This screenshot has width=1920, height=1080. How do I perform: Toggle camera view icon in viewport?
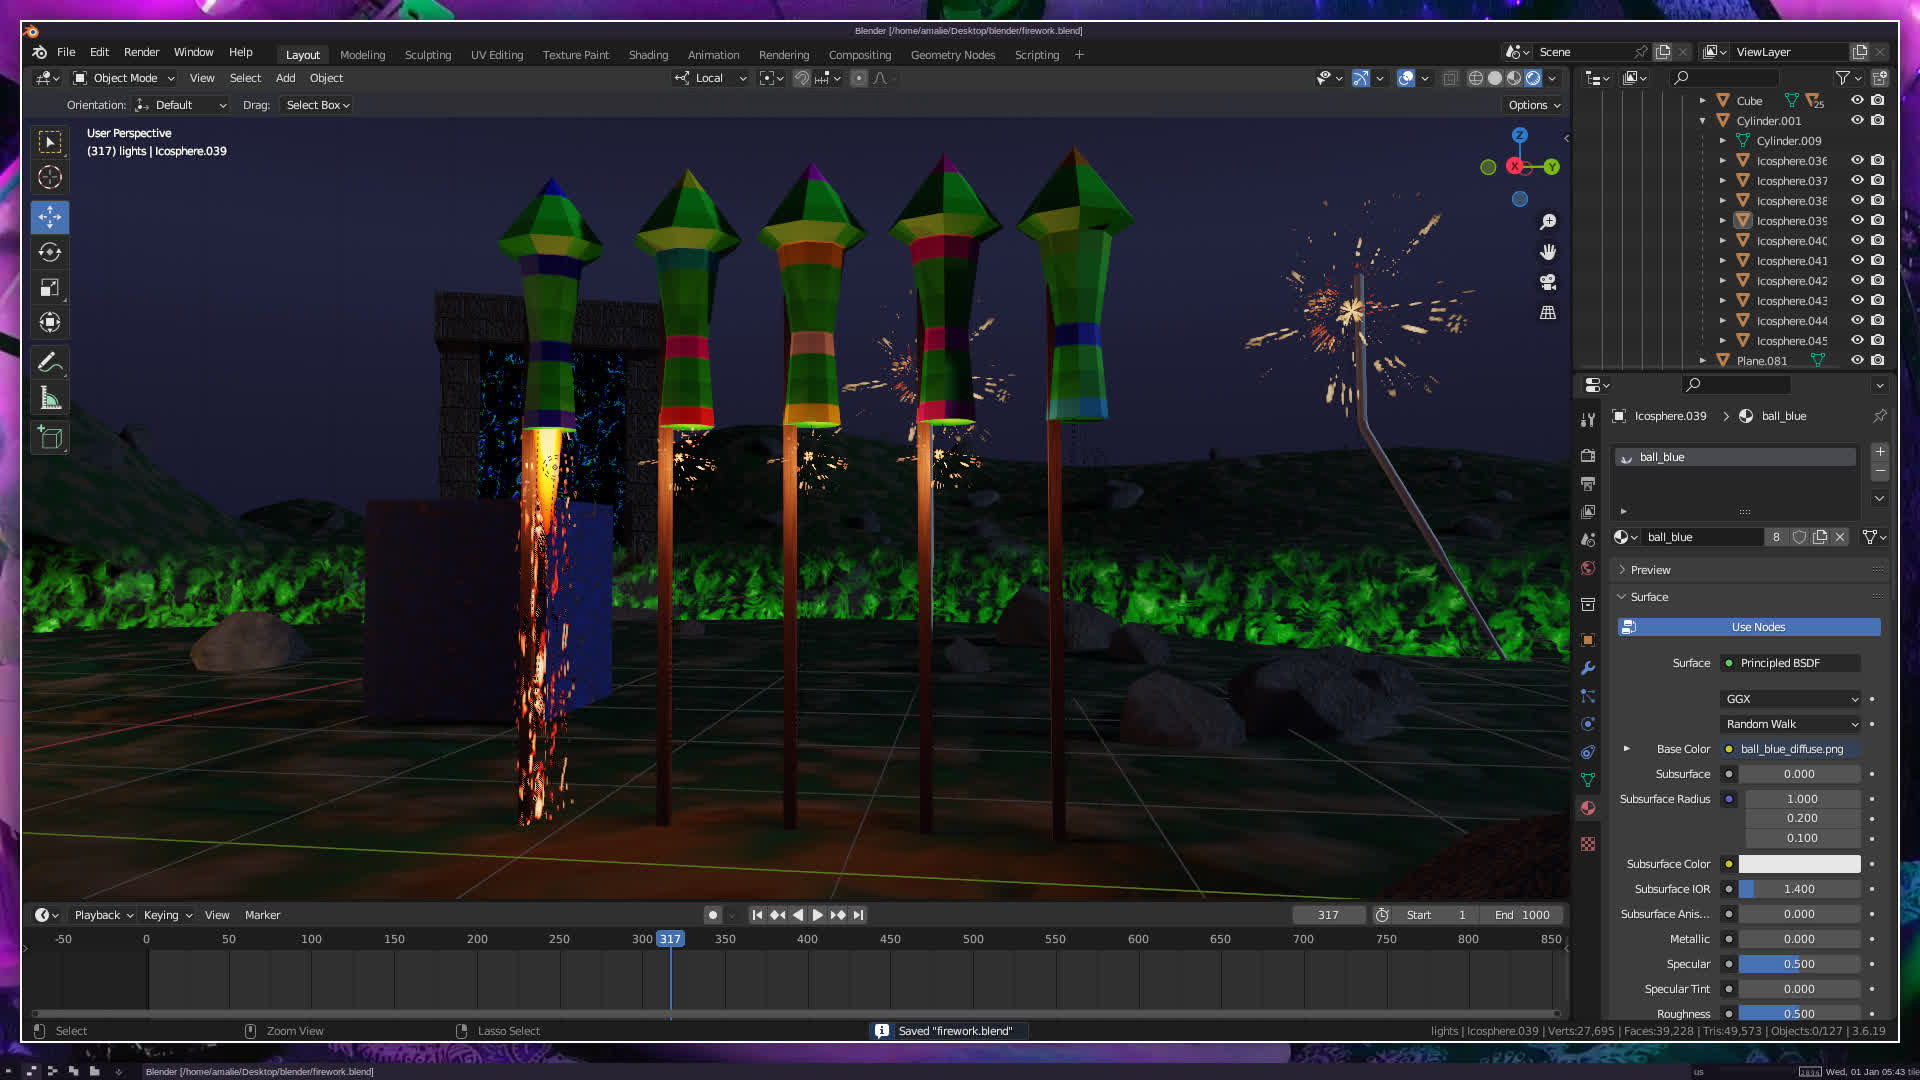1548,282
